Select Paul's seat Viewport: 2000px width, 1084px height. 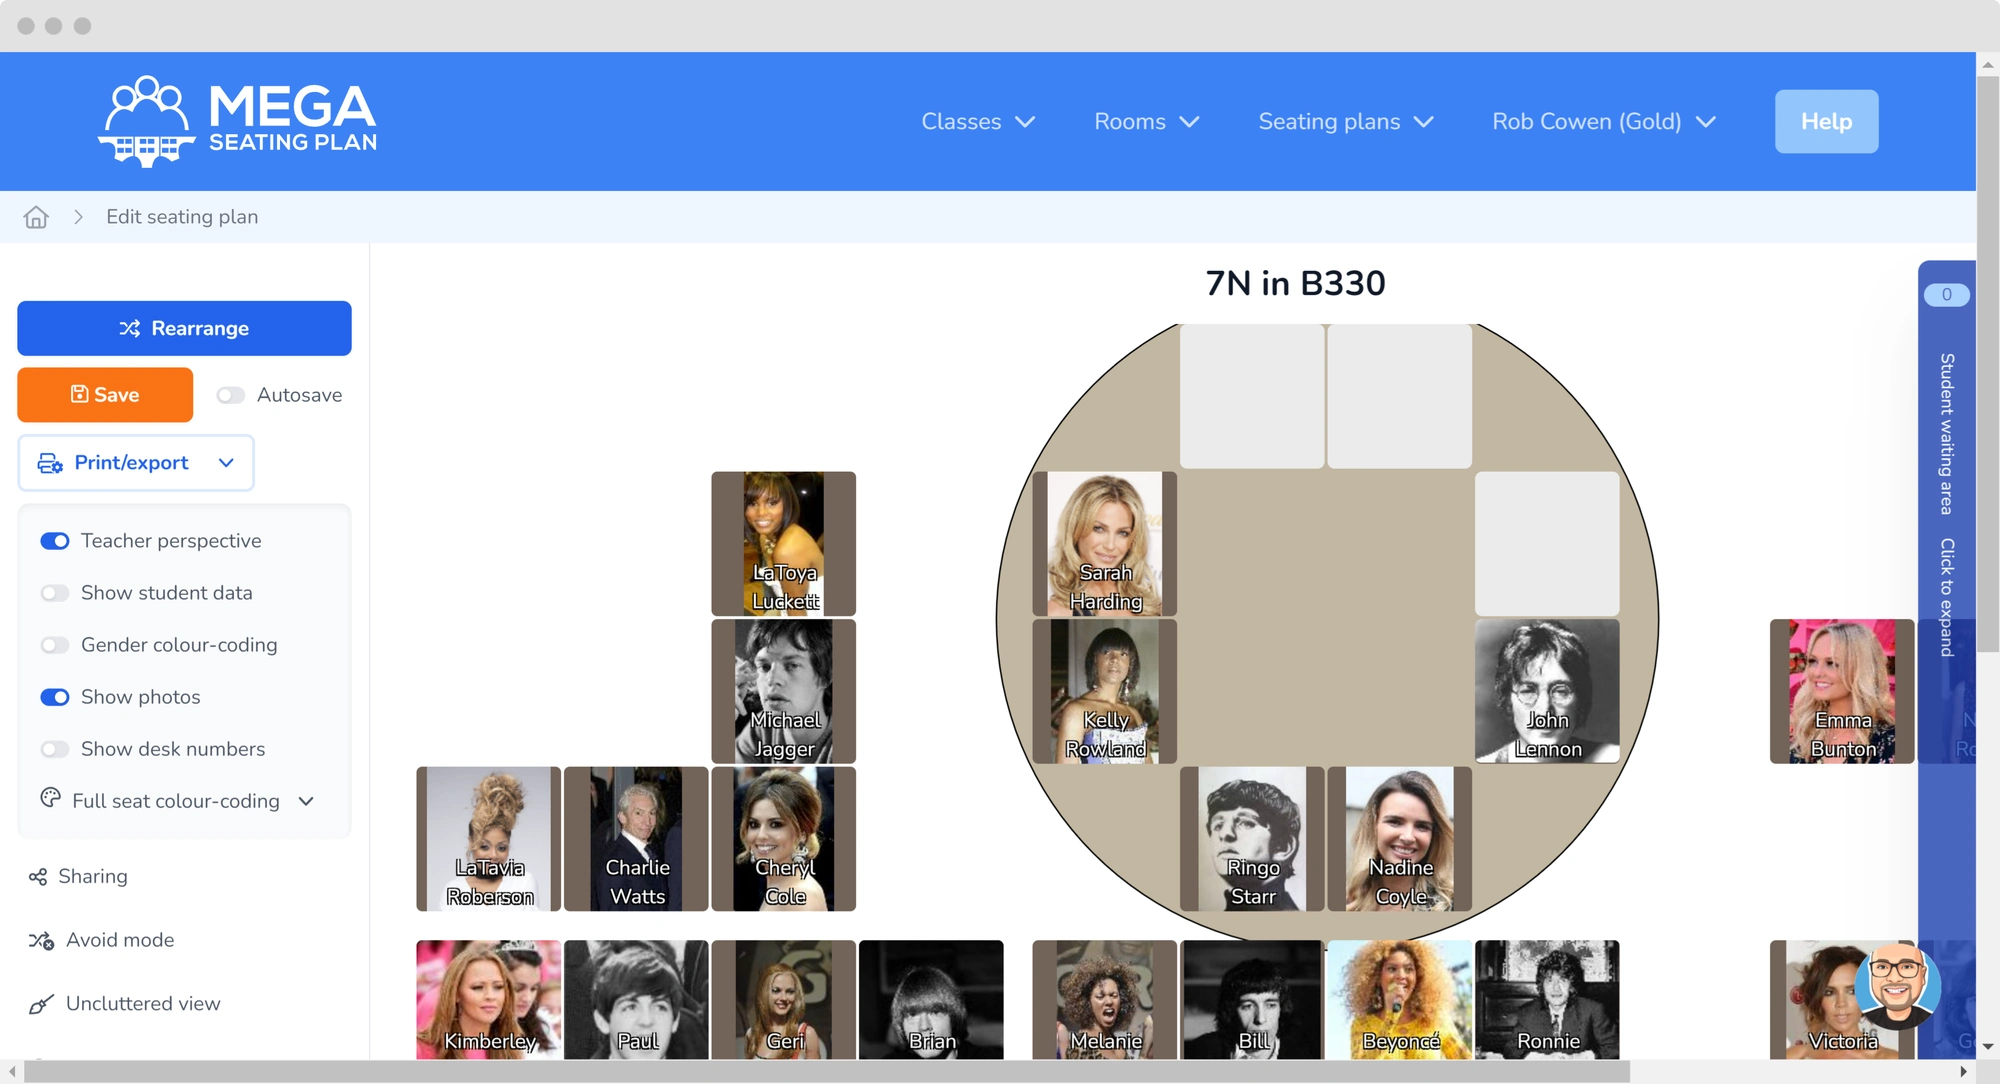pos(636,1000)
